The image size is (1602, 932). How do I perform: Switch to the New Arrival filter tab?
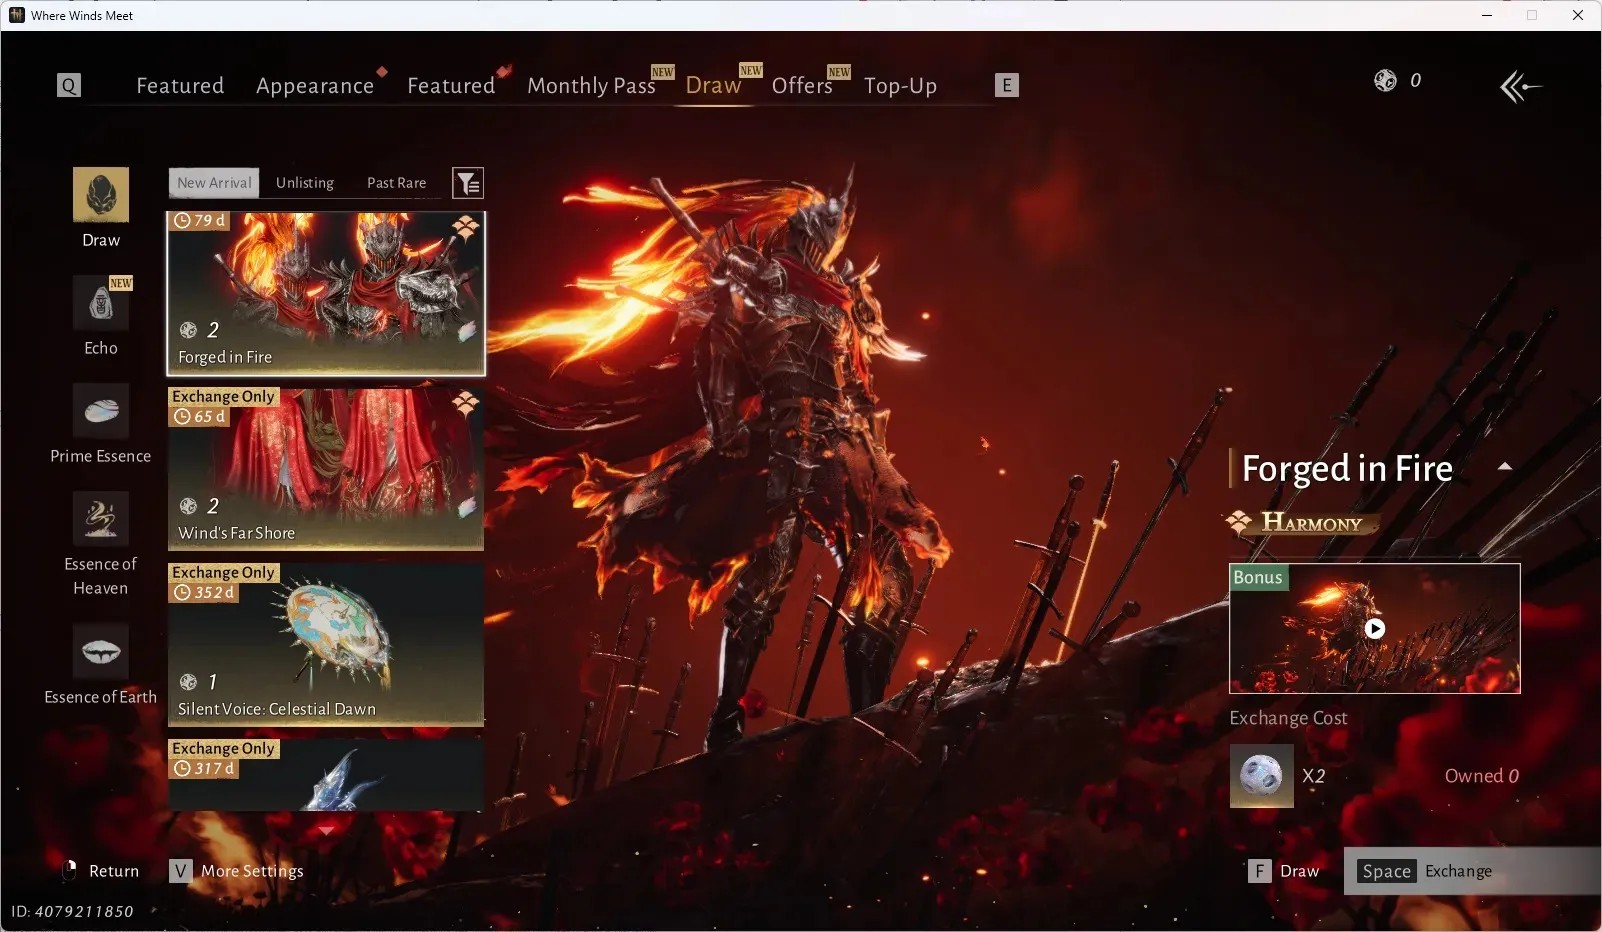coord(214,183)
